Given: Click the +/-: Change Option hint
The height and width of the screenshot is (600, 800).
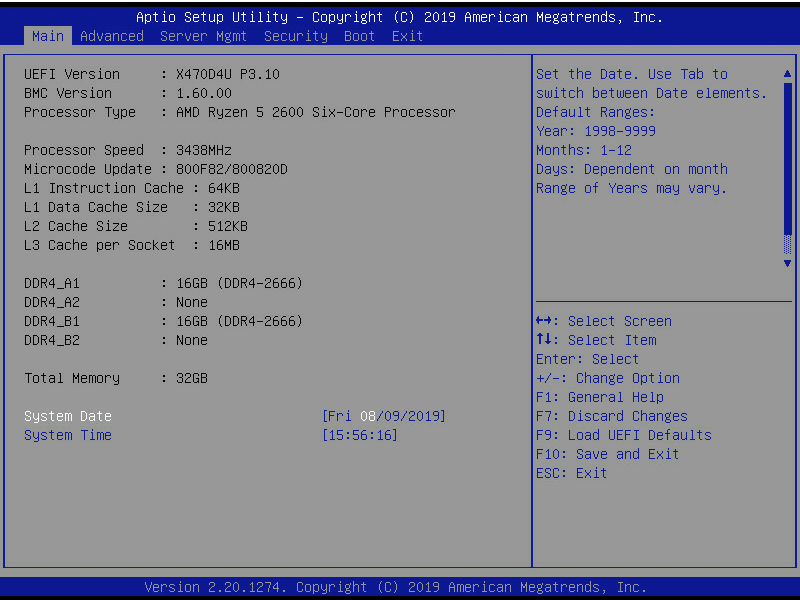Looking at the screenshot, I should point(608,378).
